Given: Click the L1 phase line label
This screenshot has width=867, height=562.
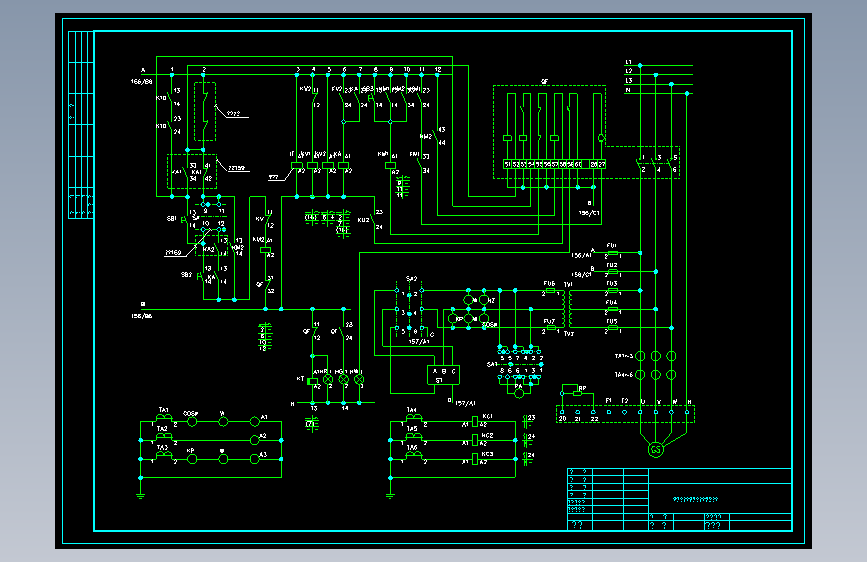Looking at the screenshot, I should point(629,63).
